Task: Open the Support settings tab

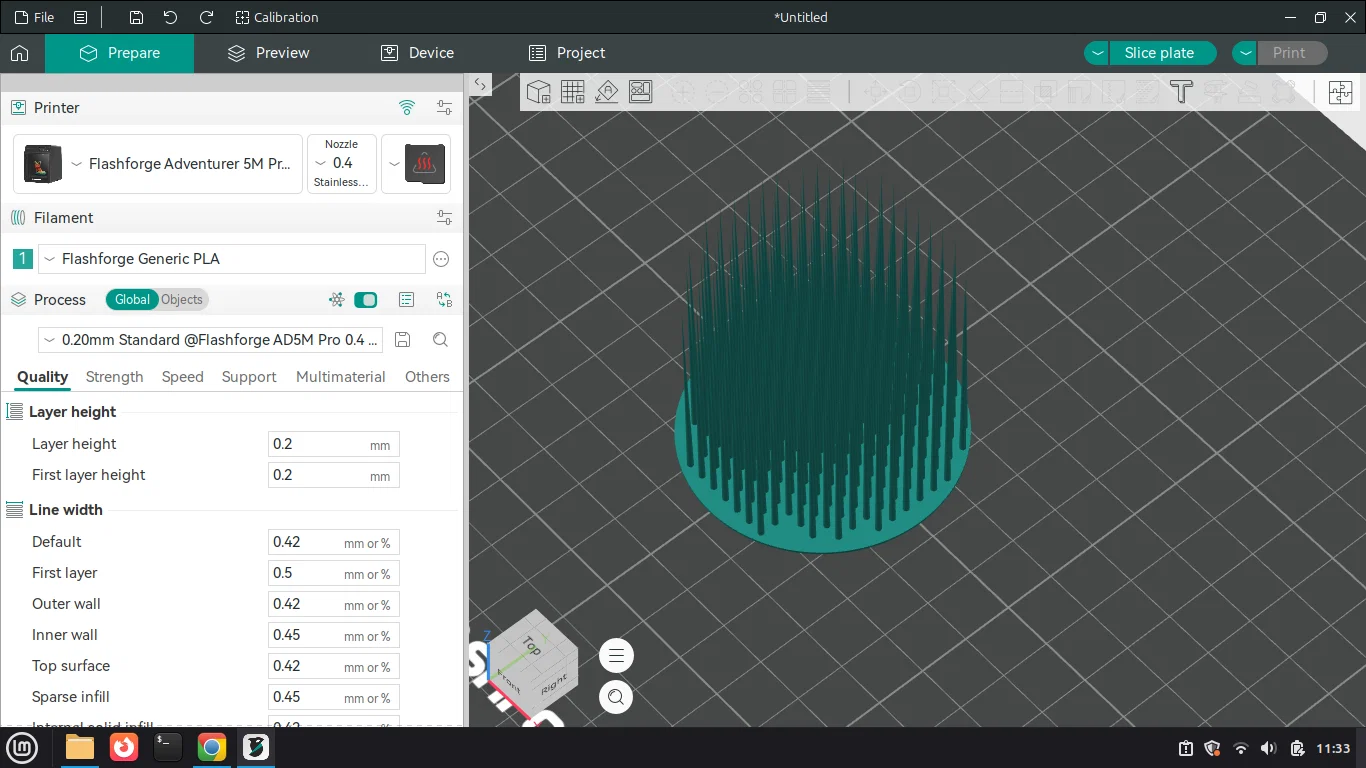Action: [249, 377]
